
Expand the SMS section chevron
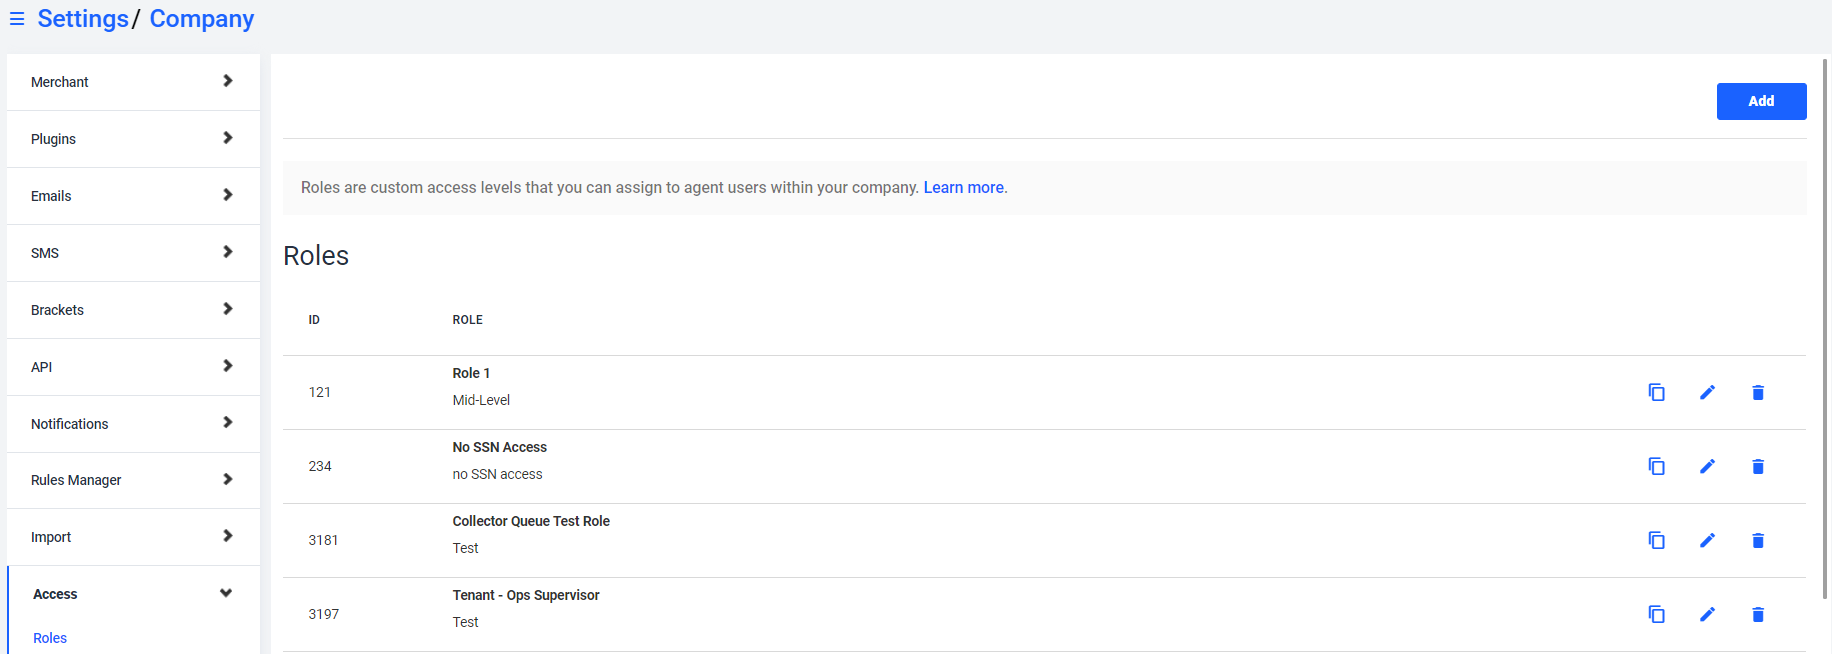227,252
